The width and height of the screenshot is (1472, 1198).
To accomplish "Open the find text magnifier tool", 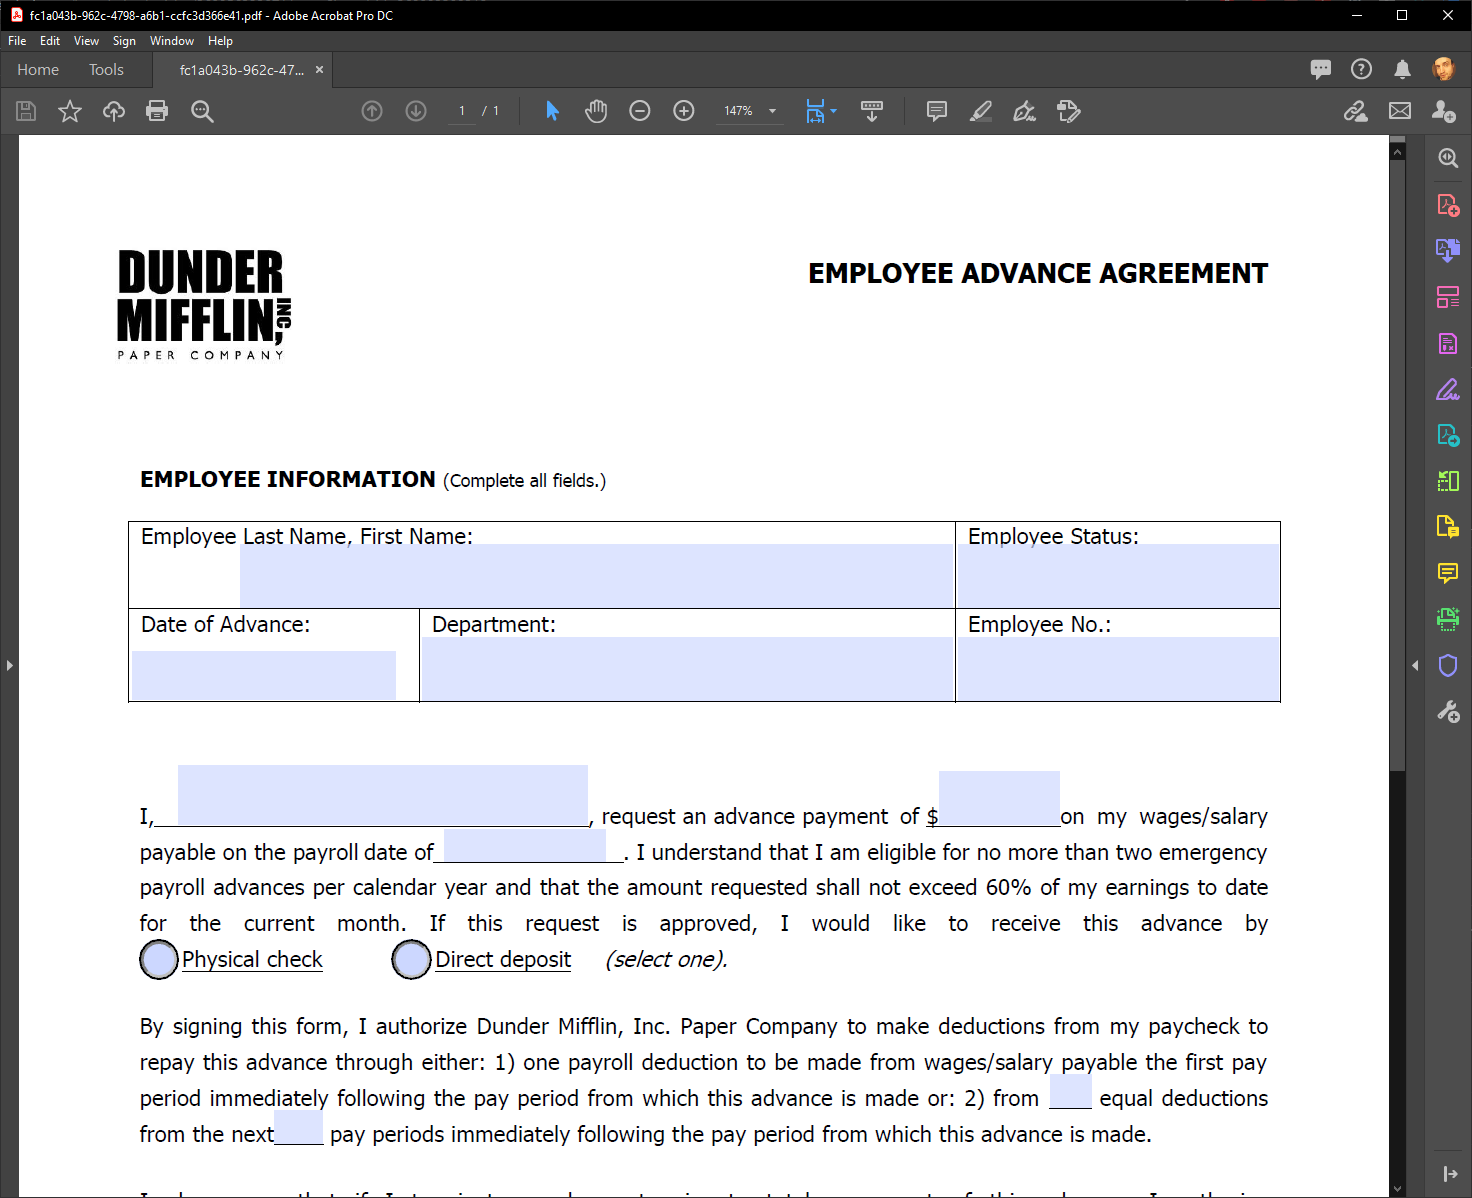I will tap(202, 111).
